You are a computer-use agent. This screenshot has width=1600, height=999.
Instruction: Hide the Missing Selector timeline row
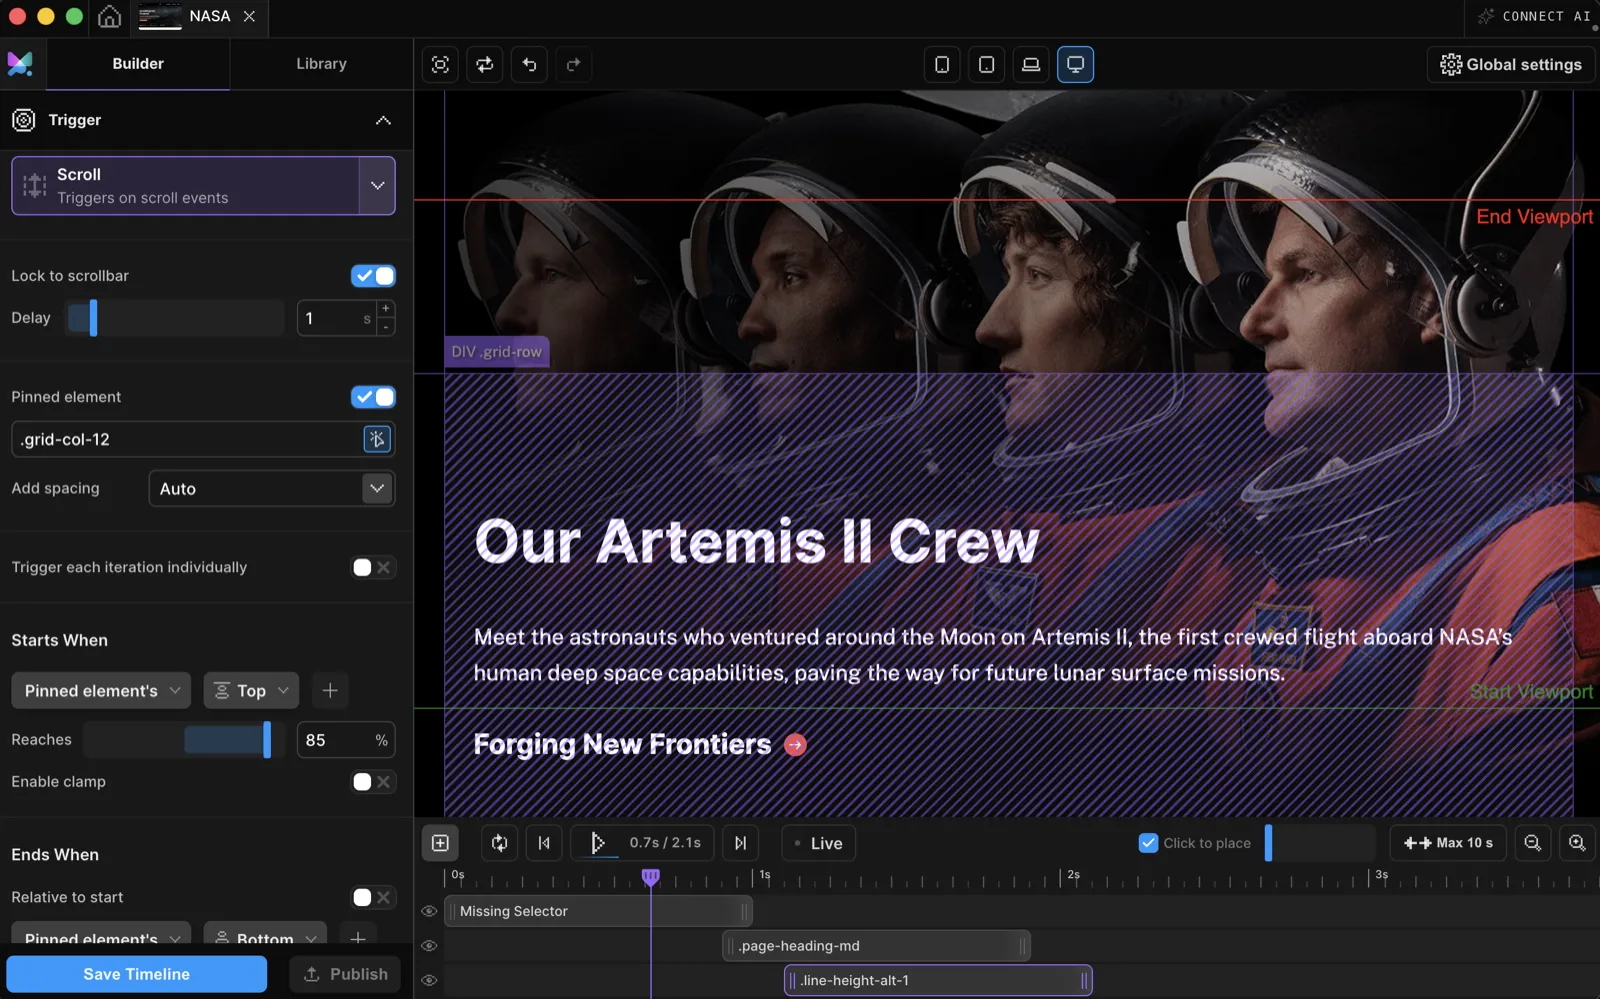[x=429, y=911]
